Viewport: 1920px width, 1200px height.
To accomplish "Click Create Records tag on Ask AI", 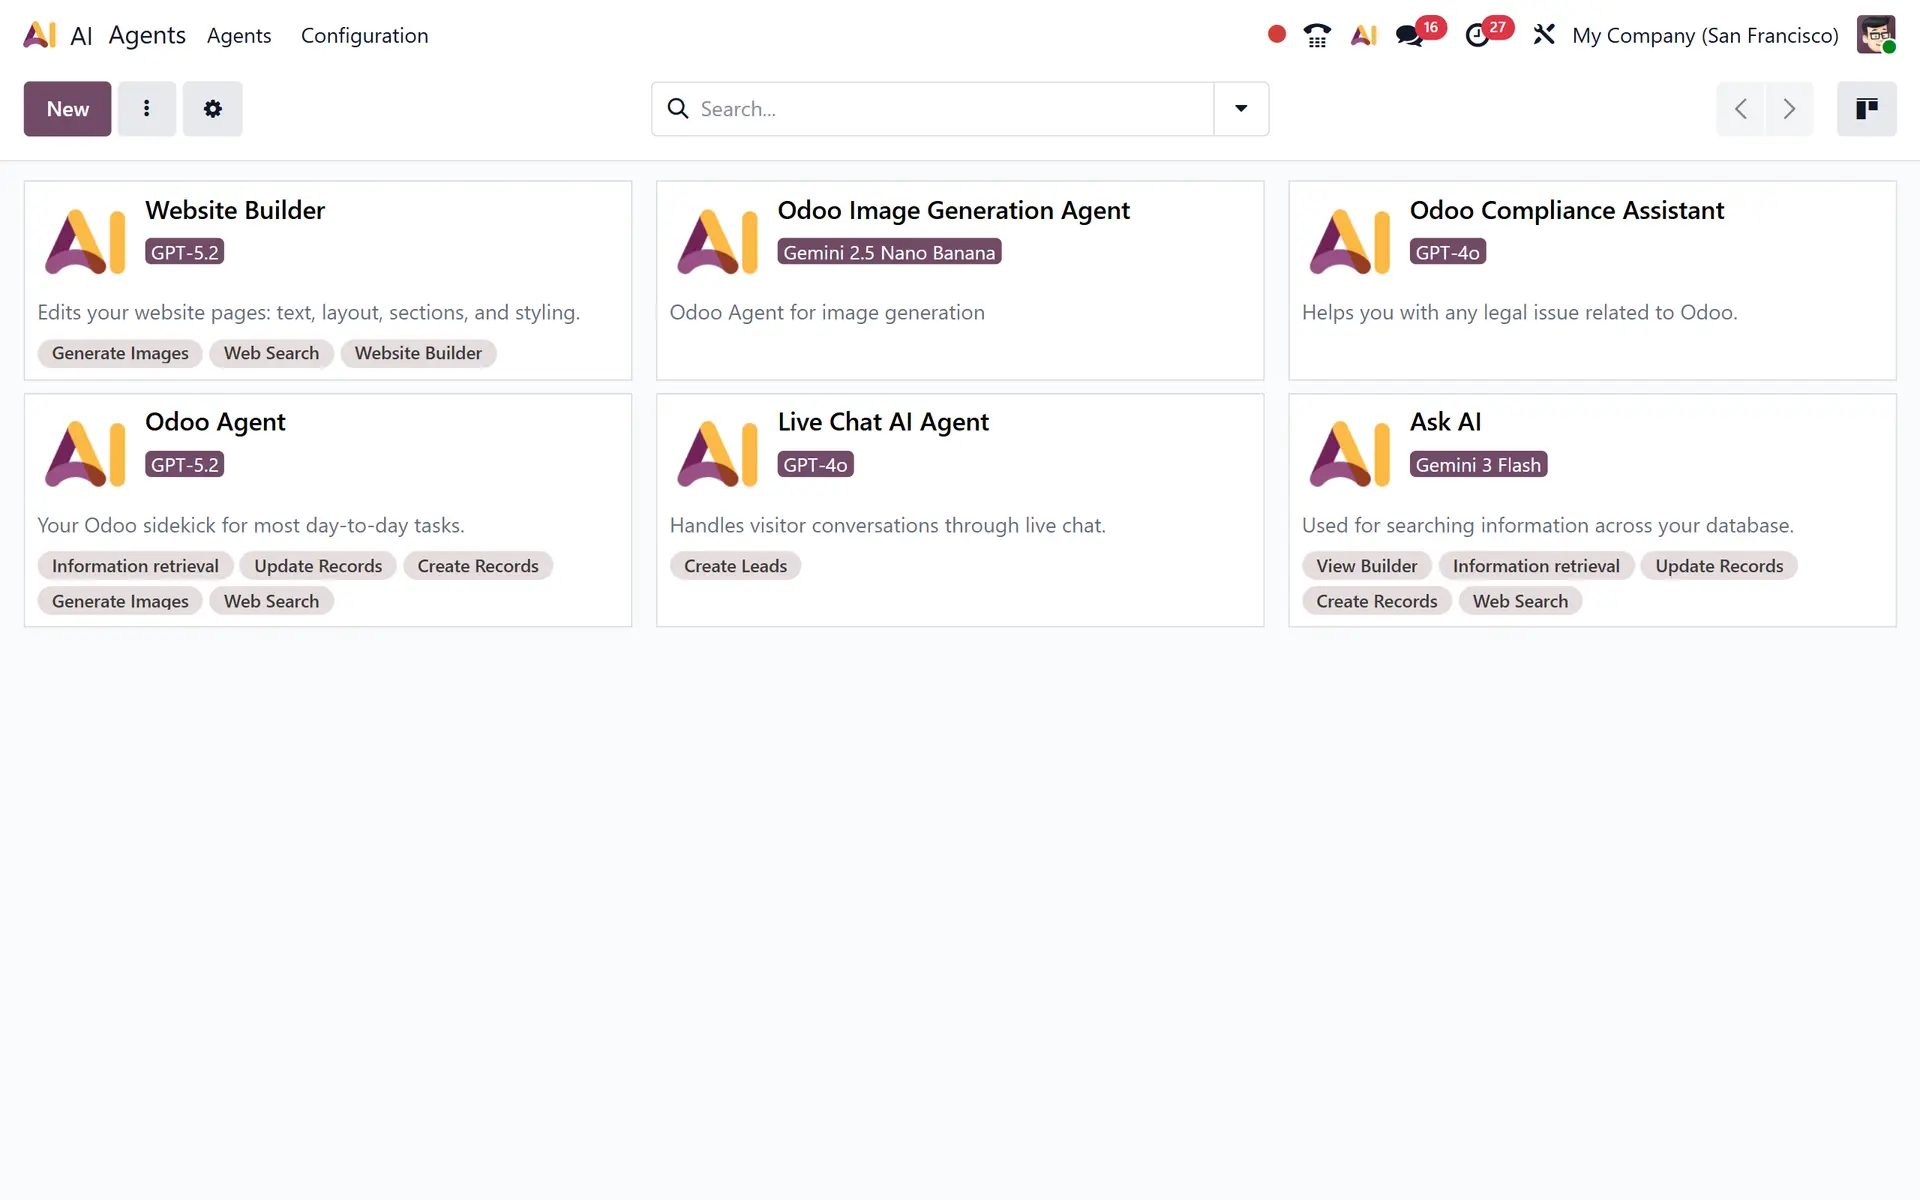I will 1376,601.
